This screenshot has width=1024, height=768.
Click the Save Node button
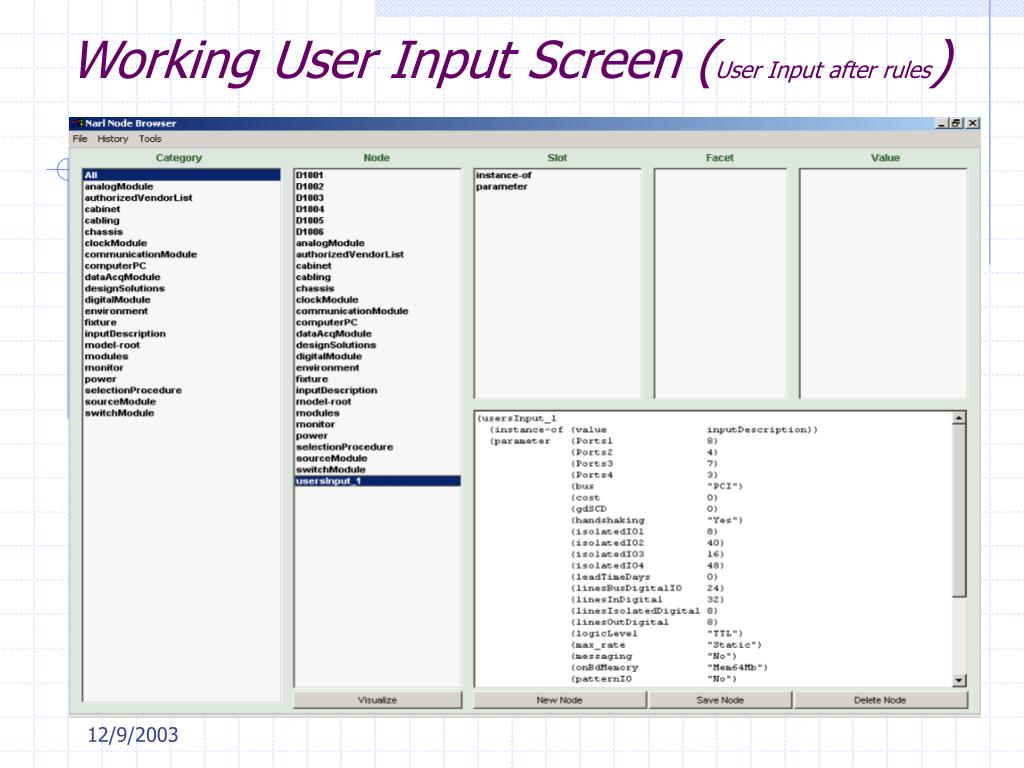[720, 699]
